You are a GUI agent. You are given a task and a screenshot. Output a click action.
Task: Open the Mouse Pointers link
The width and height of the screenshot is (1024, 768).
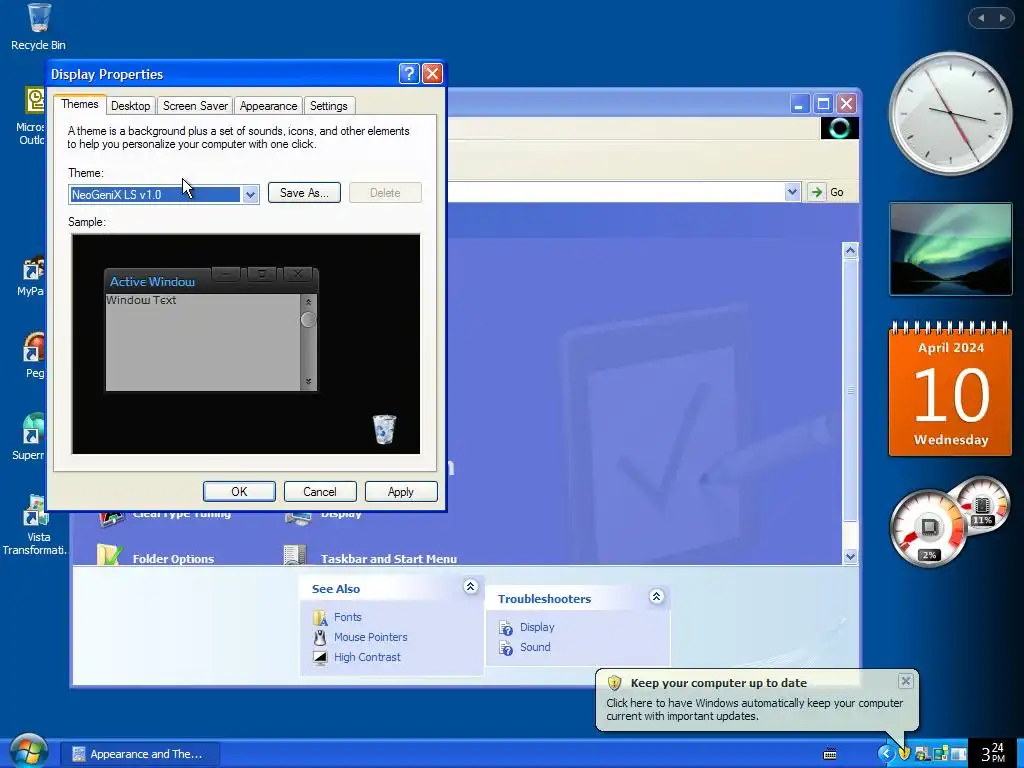[x=370, y=637]
